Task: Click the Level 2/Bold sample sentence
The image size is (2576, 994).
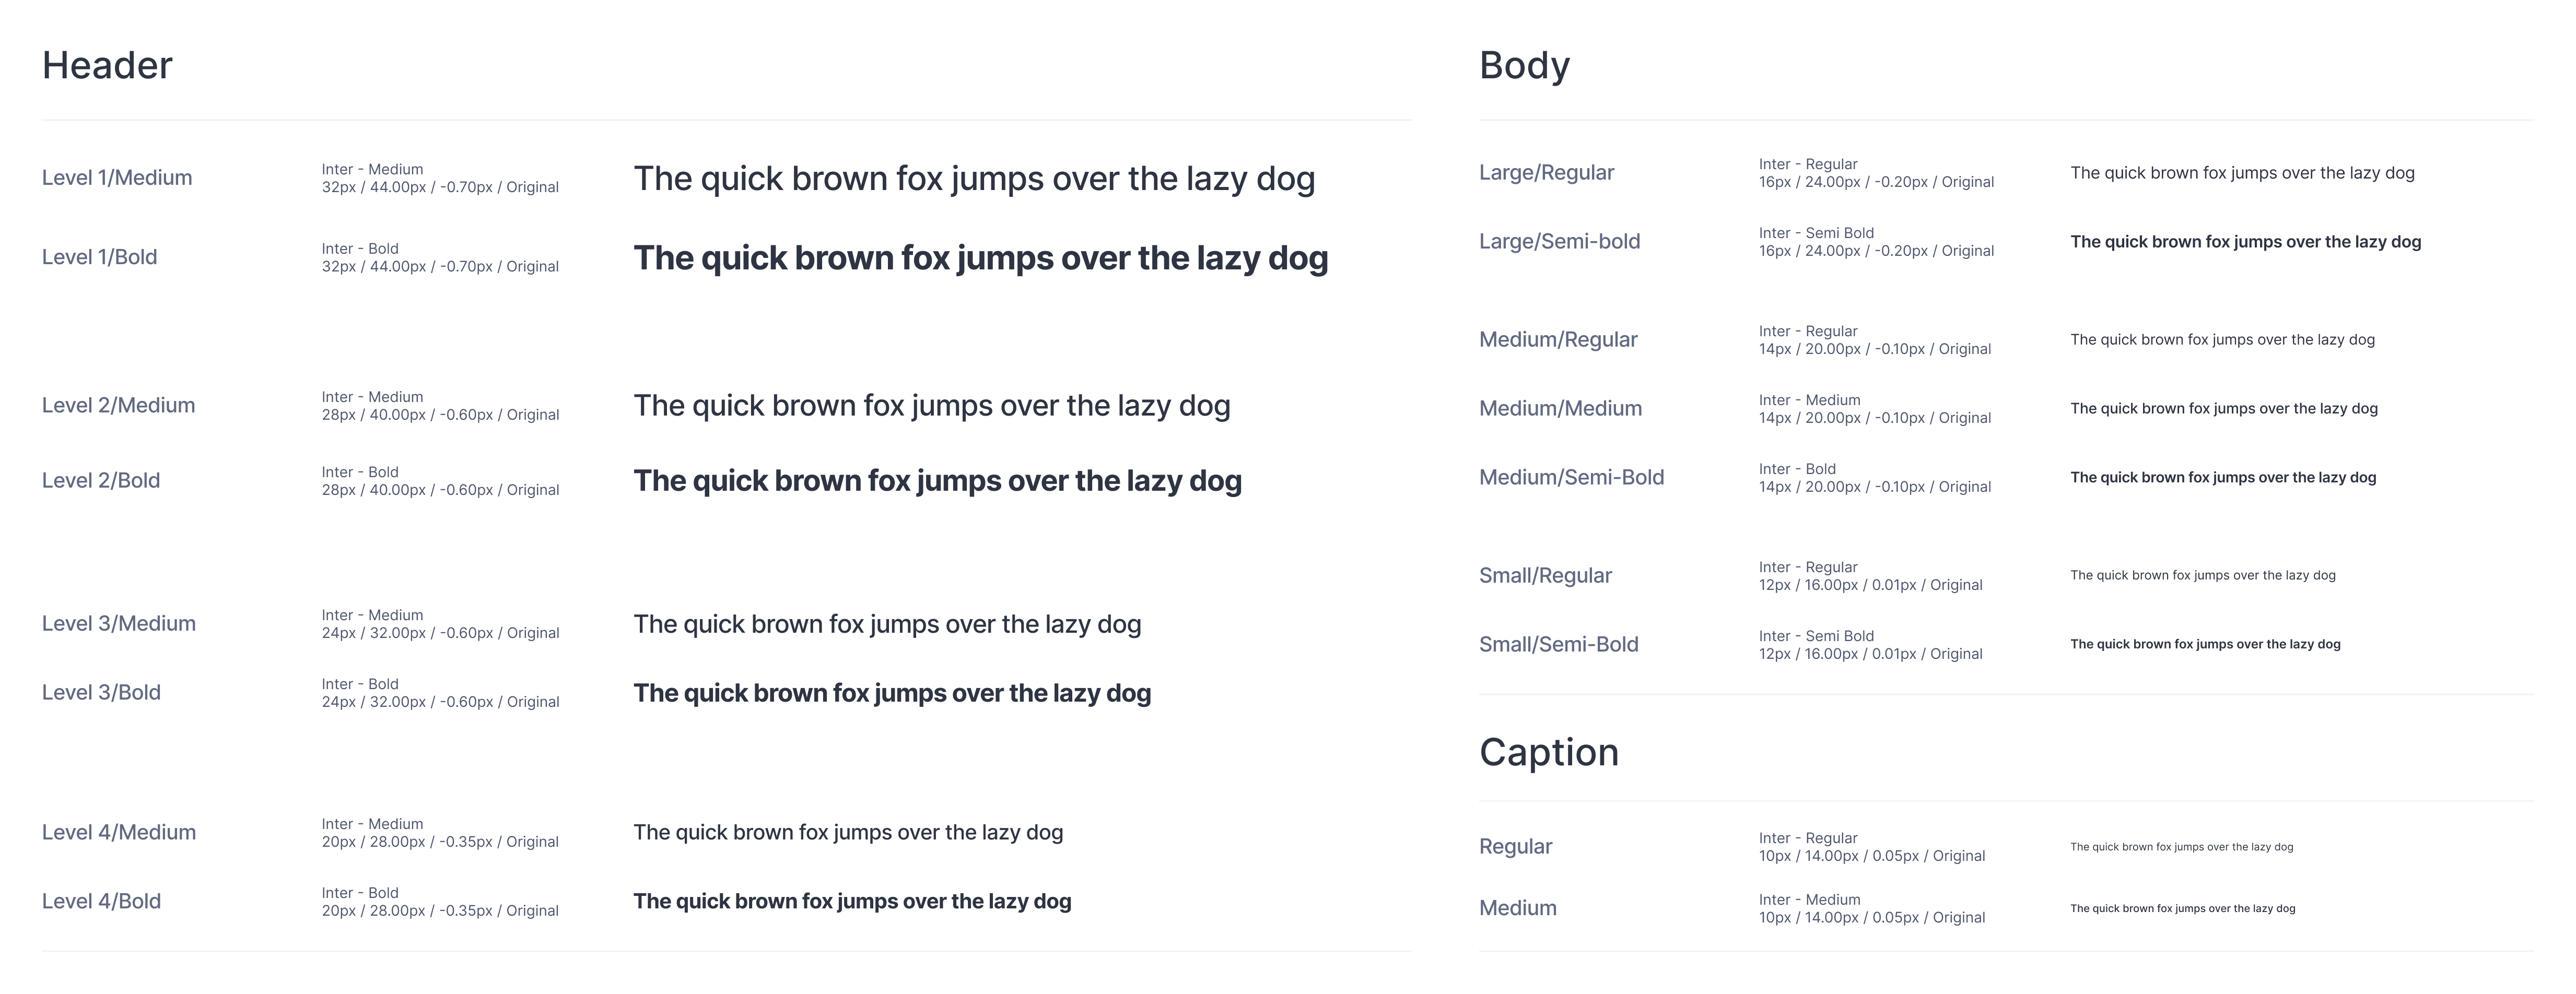Action: (x=938, y=481)
